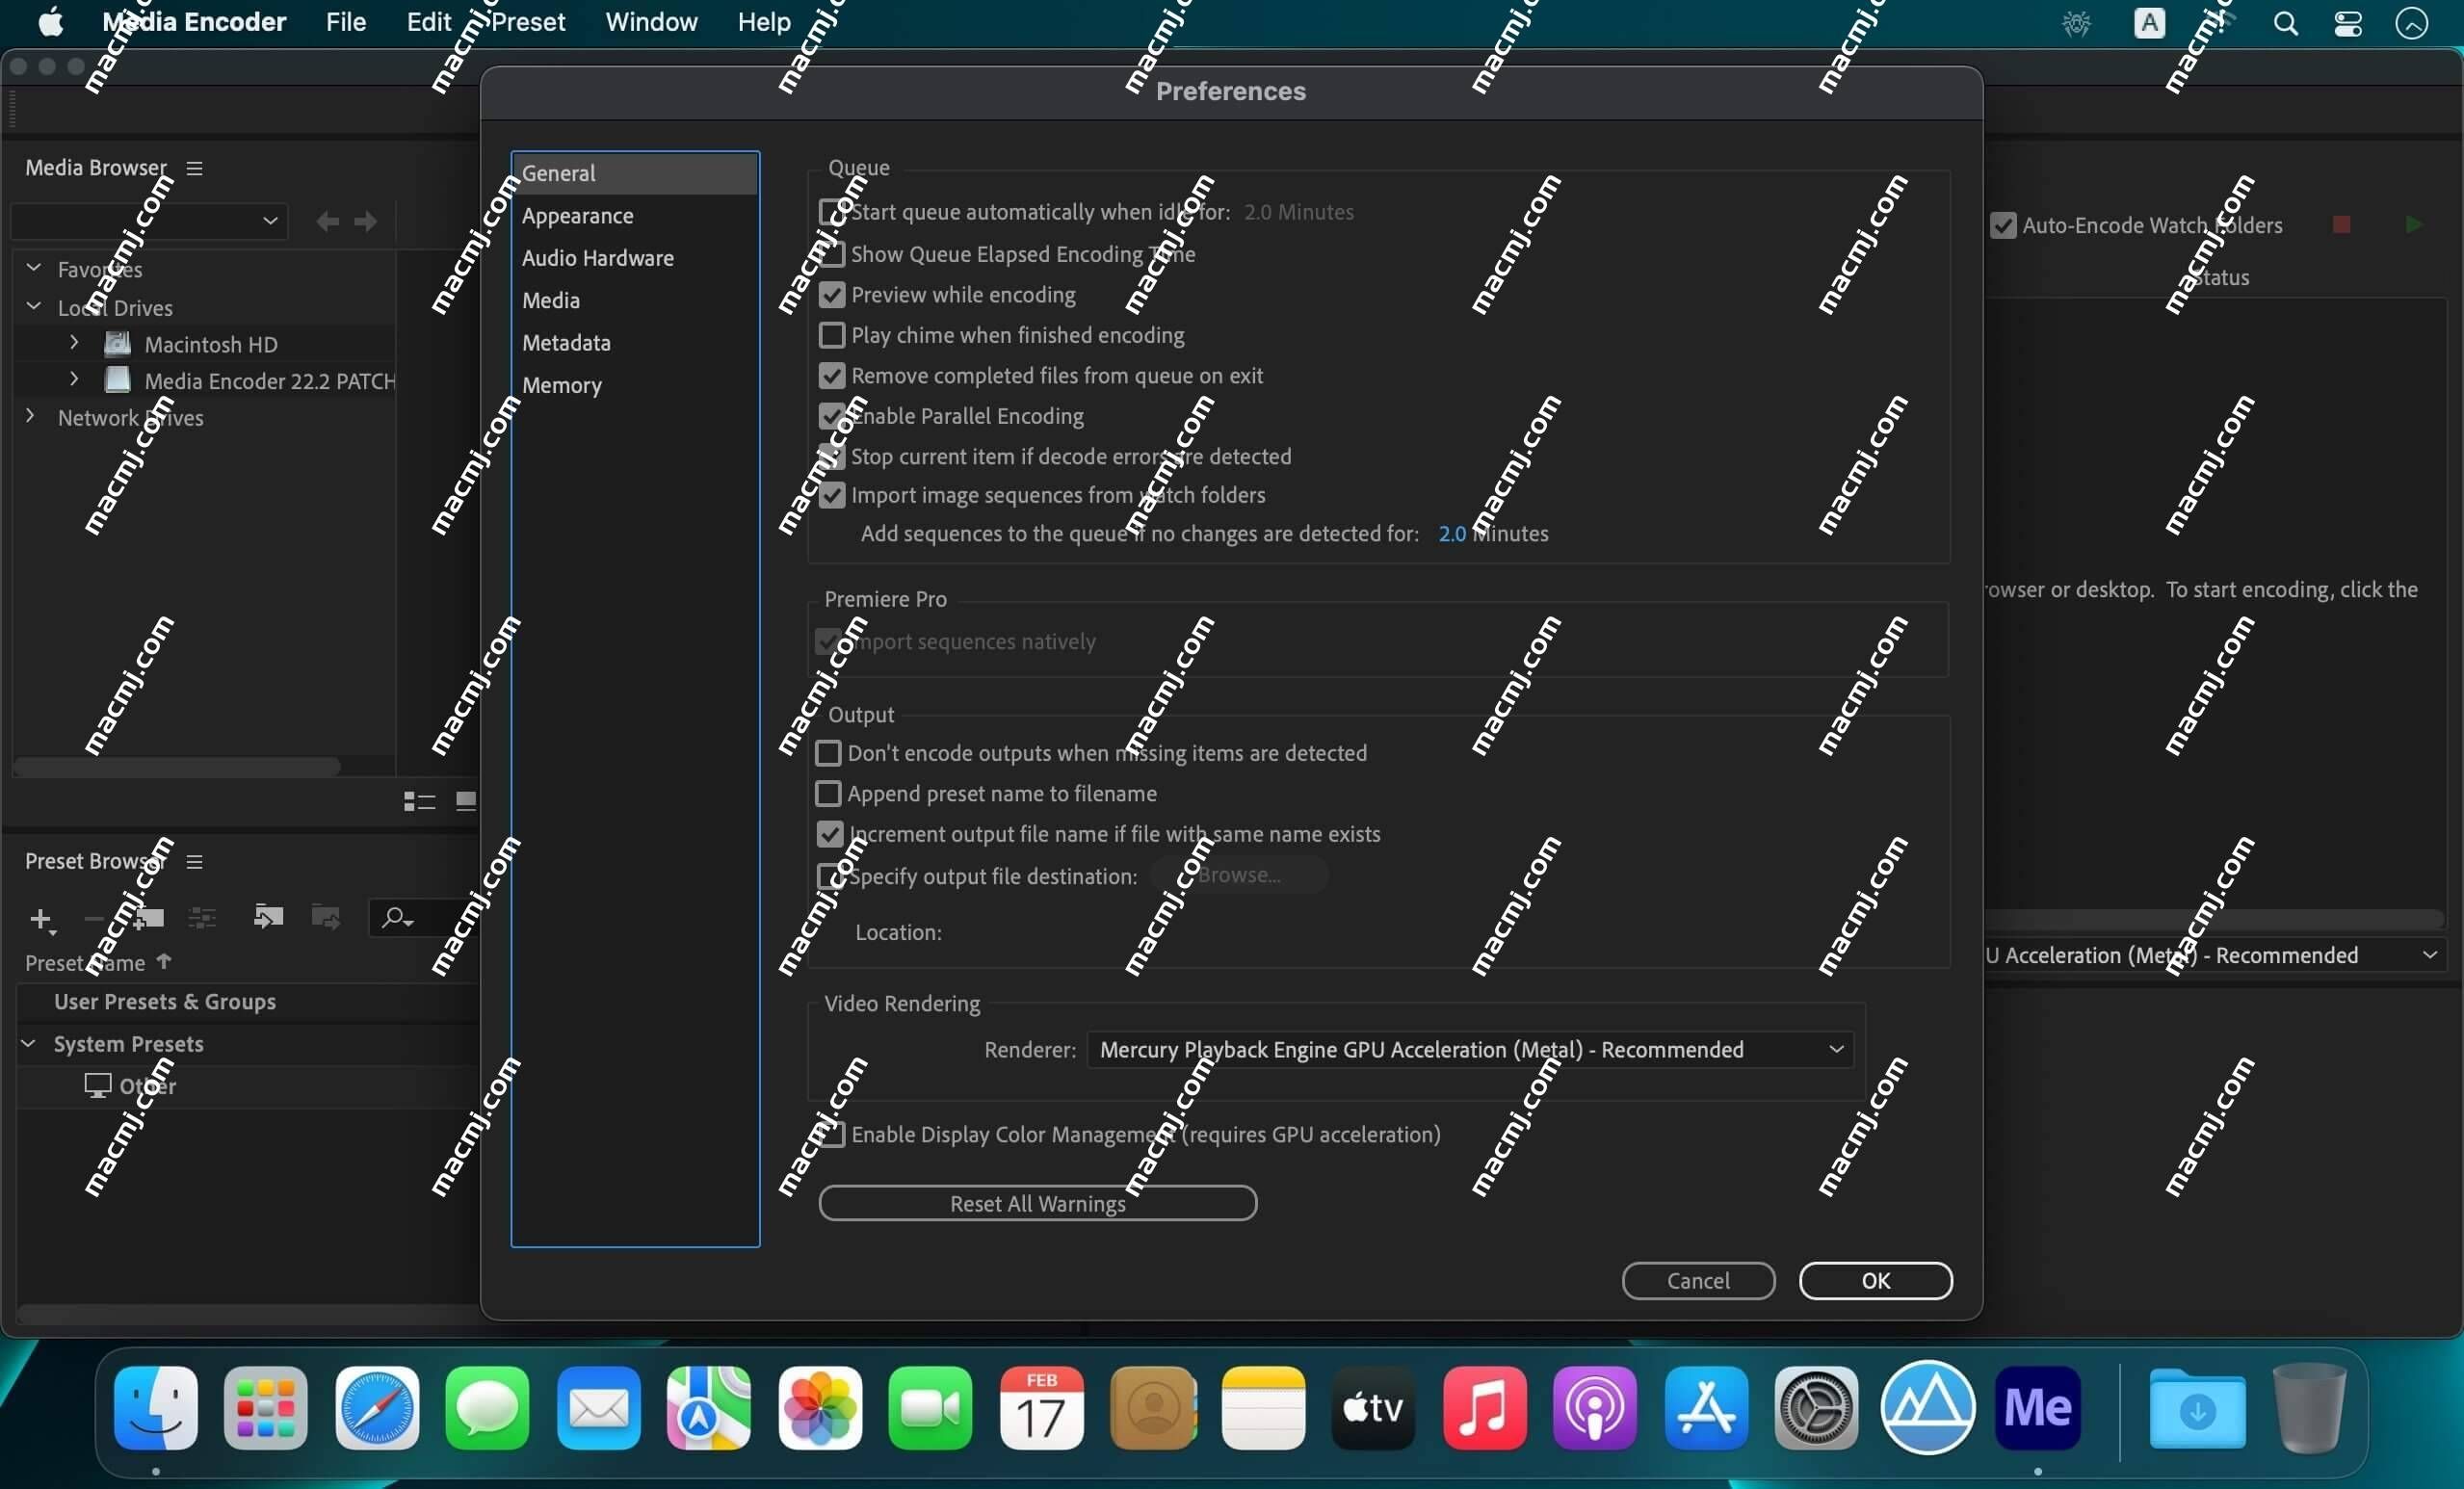
Task: Click the Cancel button in Preferences
Action: point(1698,1280)
